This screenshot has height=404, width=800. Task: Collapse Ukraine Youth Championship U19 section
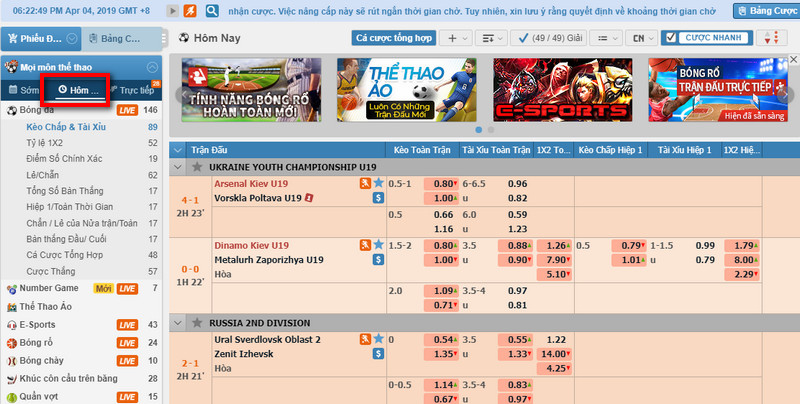(178, 166)
